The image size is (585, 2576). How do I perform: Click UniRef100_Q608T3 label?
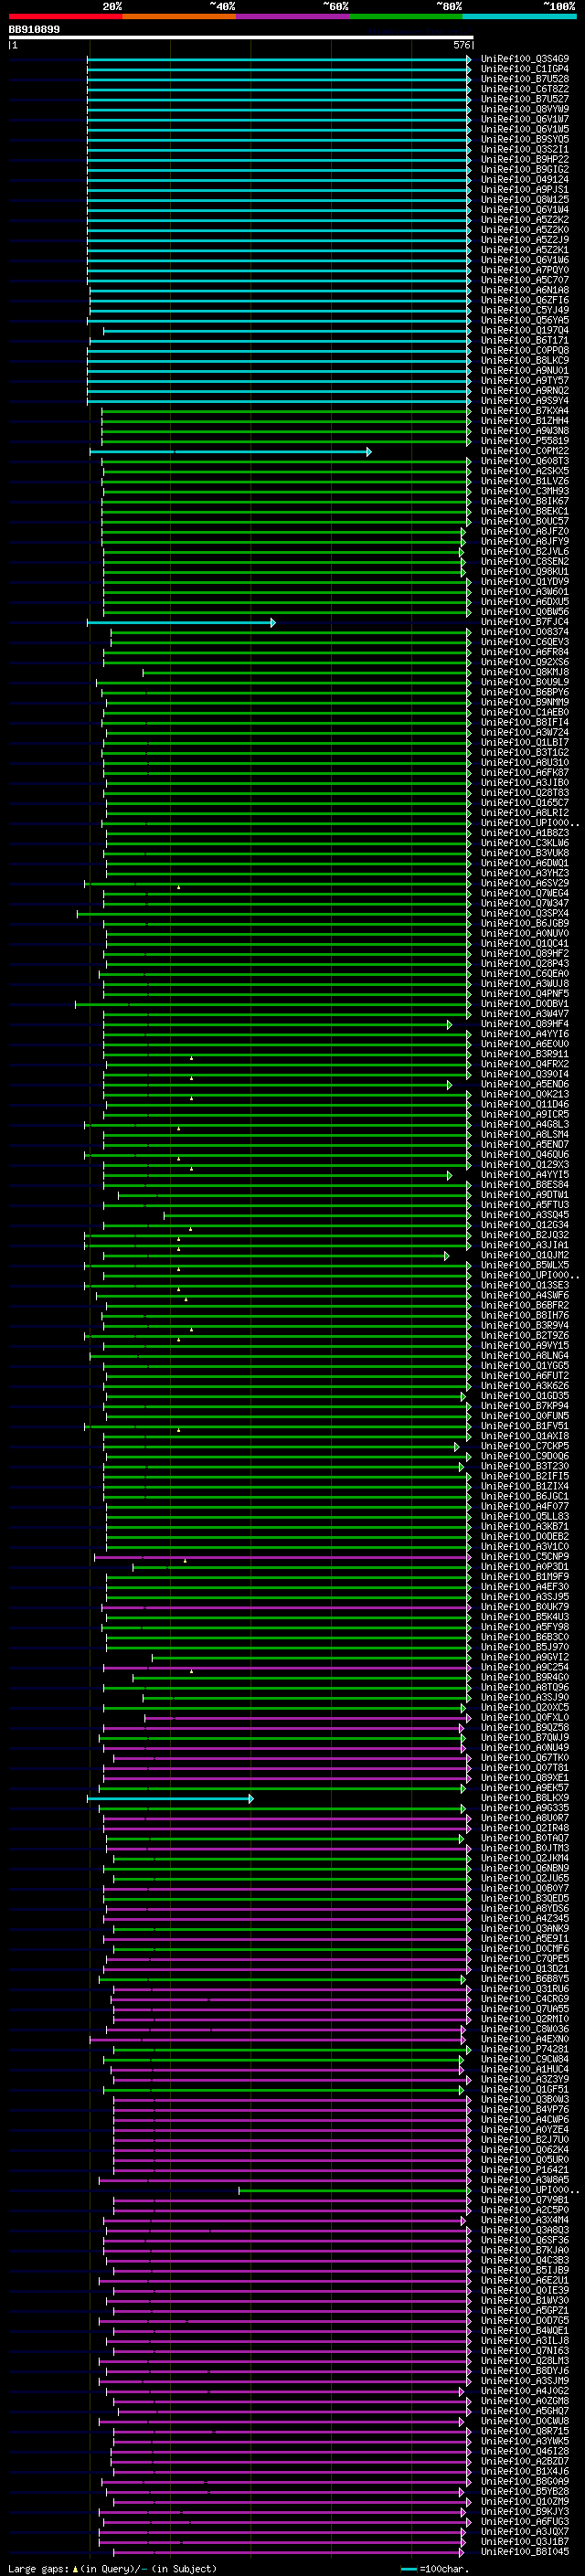pos(525,461)
